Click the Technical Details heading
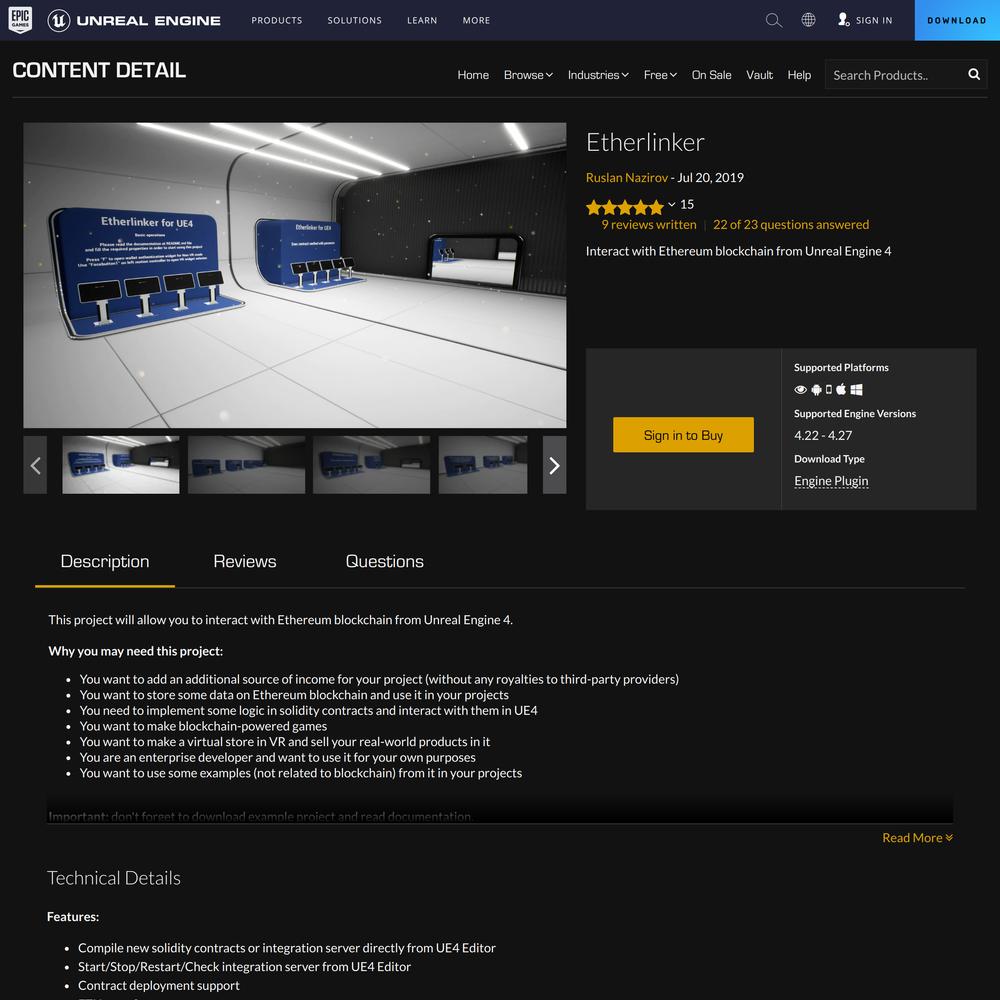This screenshot has height=1000, width=1000. 114,878
